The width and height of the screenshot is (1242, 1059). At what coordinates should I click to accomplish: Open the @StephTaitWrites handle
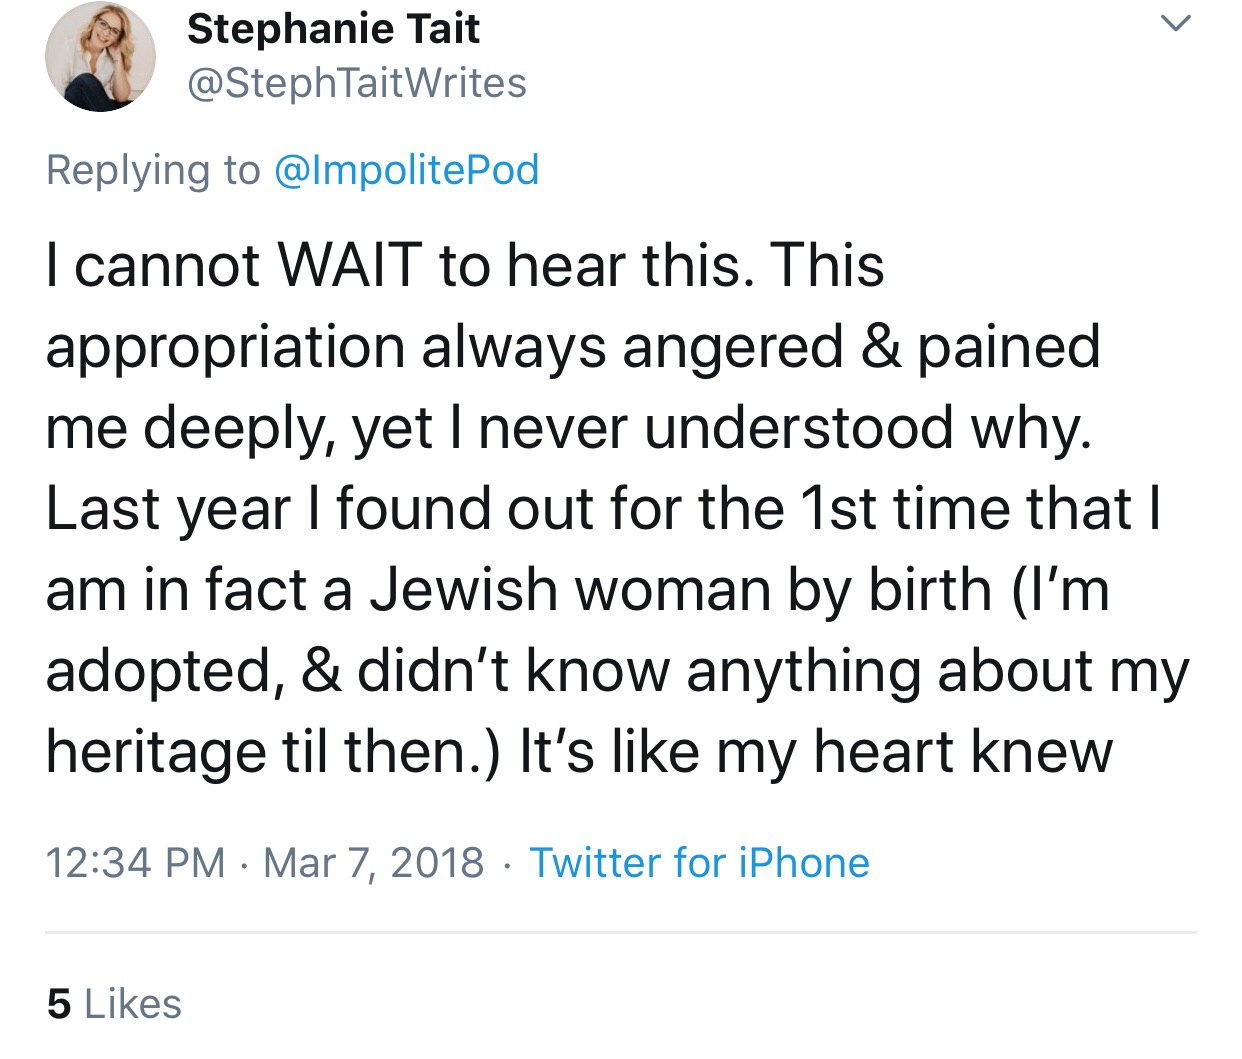coord(357,83)
